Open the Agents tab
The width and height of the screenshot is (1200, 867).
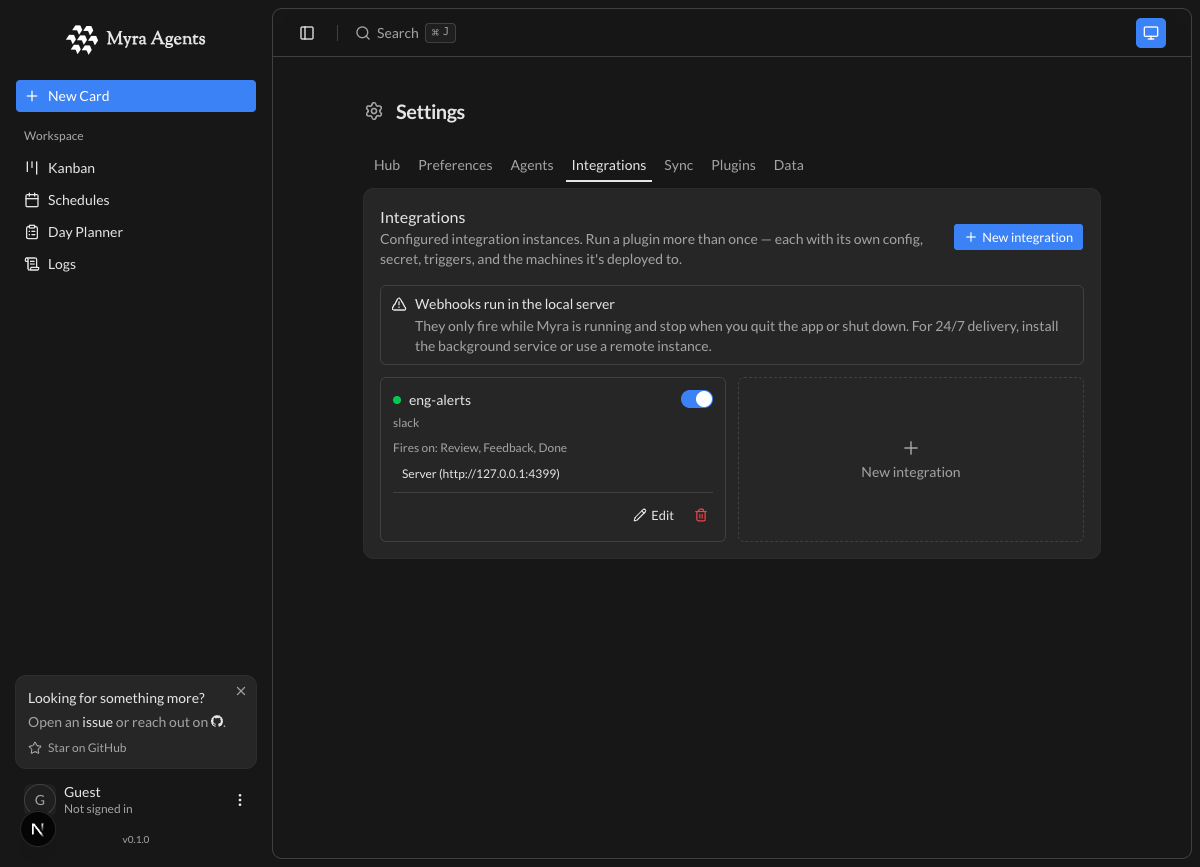[x=532, y=165]
